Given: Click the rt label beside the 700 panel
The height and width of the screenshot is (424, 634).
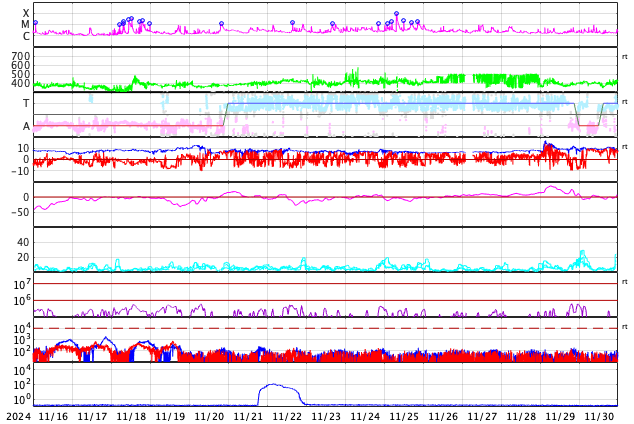Looking at the screenshot, I should pyautogui.click(x=625, y=57).
